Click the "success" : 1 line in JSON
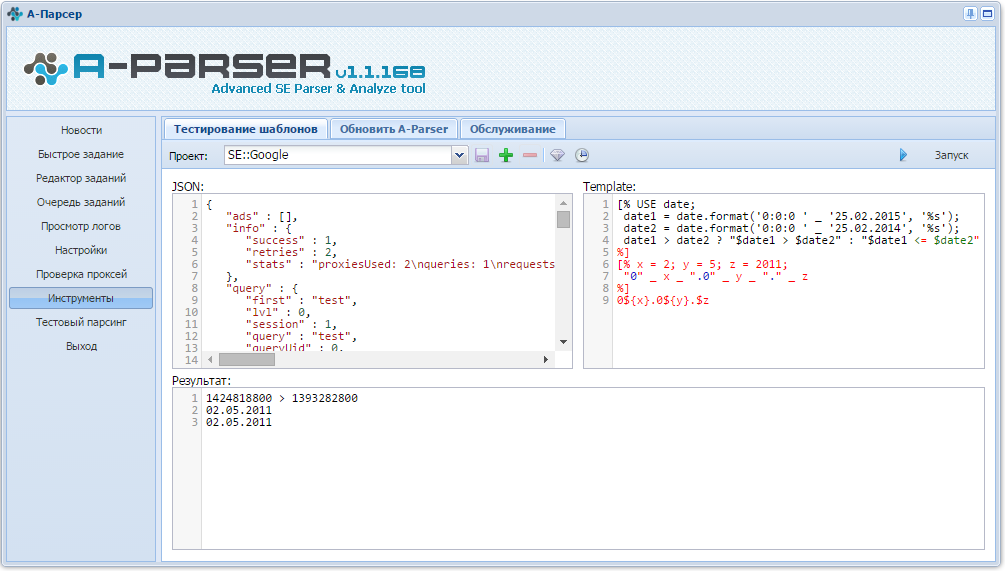 point(292,240)
